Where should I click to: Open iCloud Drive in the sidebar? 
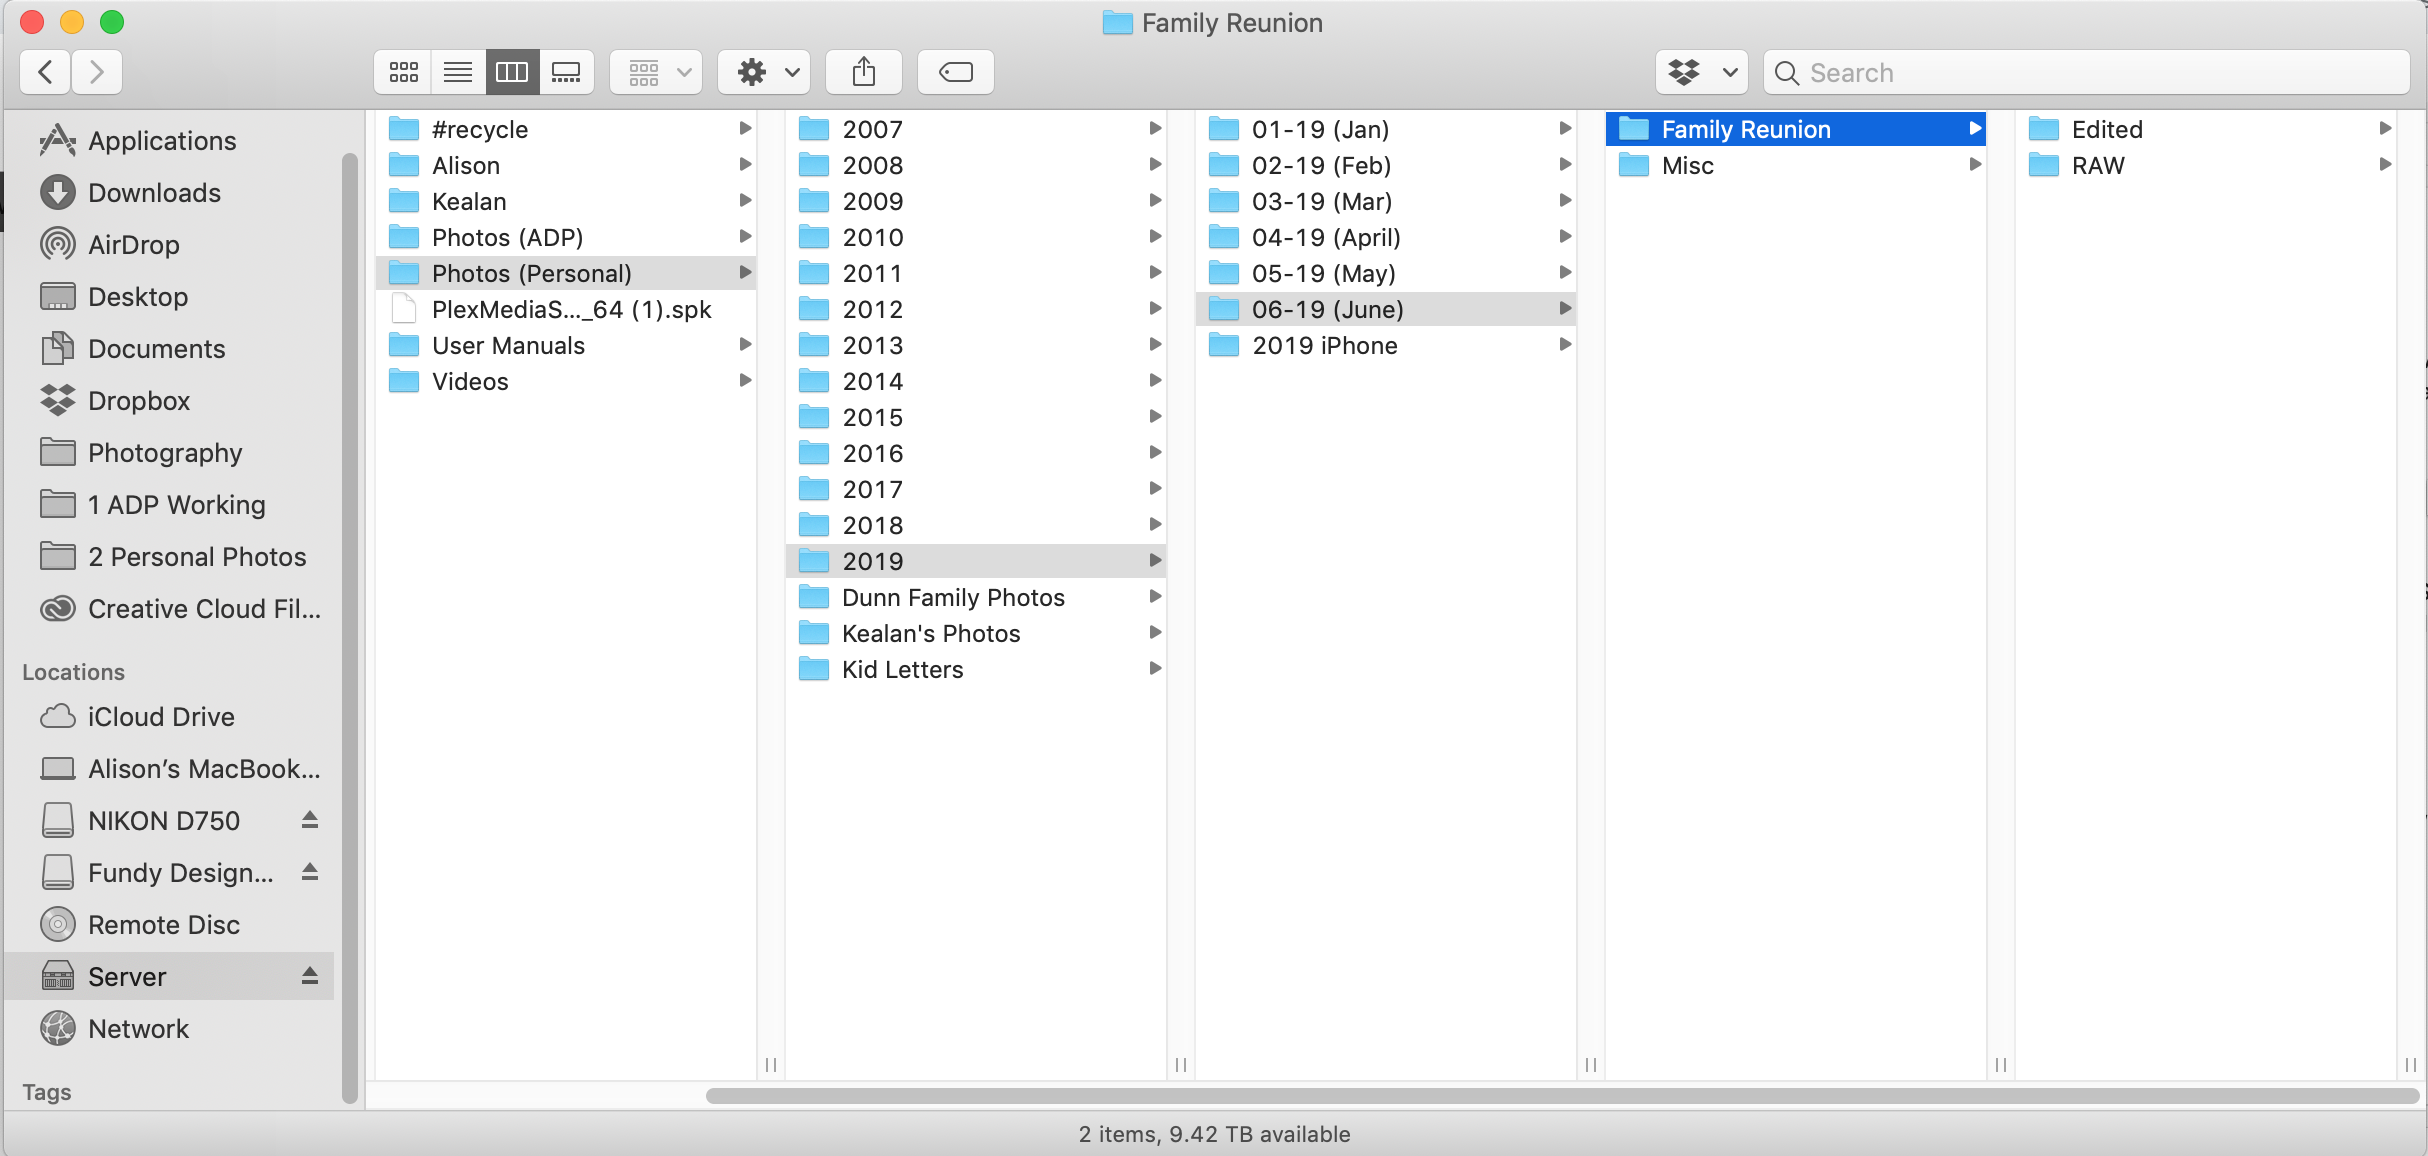click(x=170, y=717)
